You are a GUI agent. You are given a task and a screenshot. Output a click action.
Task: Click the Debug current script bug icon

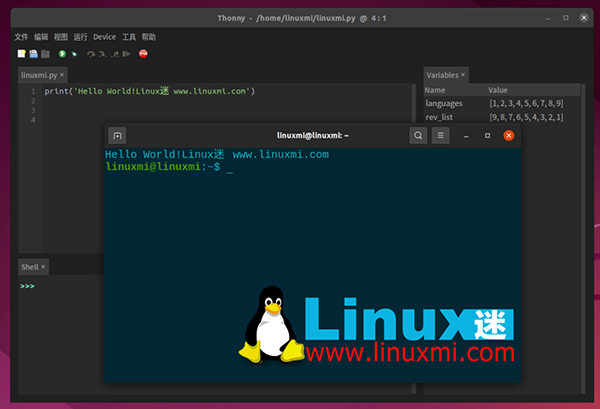pos(74,54)
